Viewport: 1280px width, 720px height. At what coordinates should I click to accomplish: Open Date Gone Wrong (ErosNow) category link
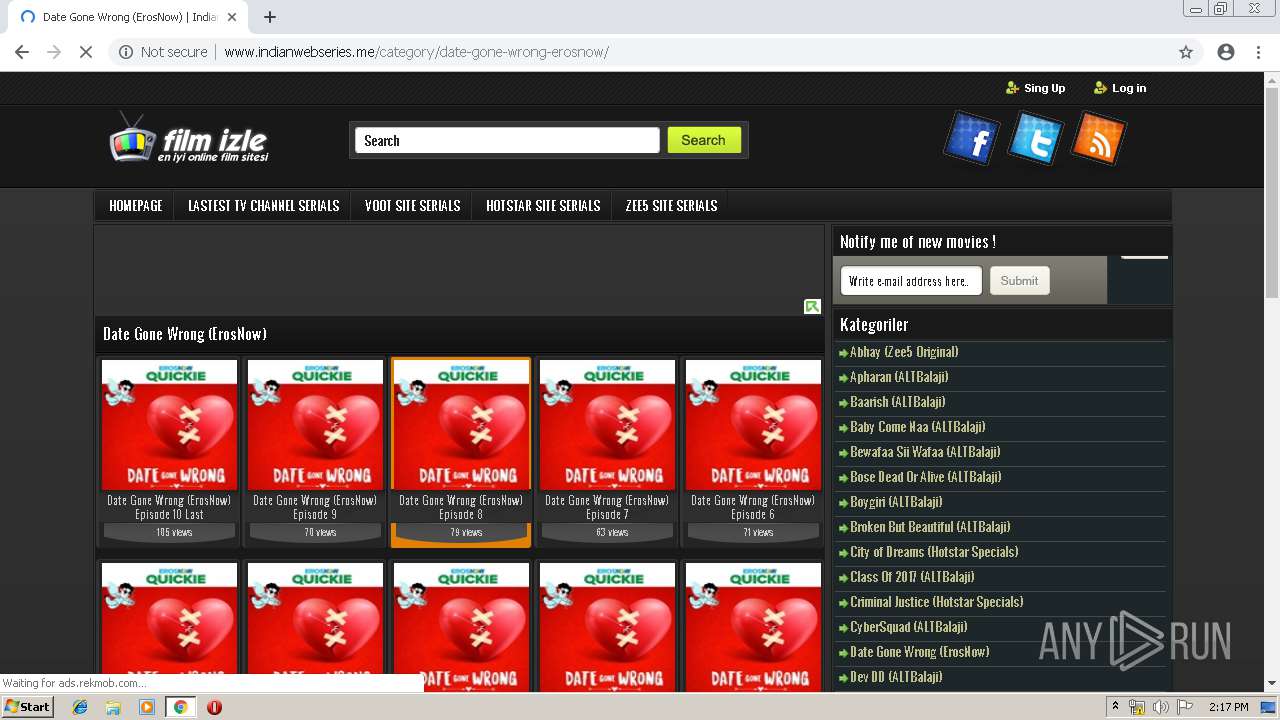pos(920,652)
